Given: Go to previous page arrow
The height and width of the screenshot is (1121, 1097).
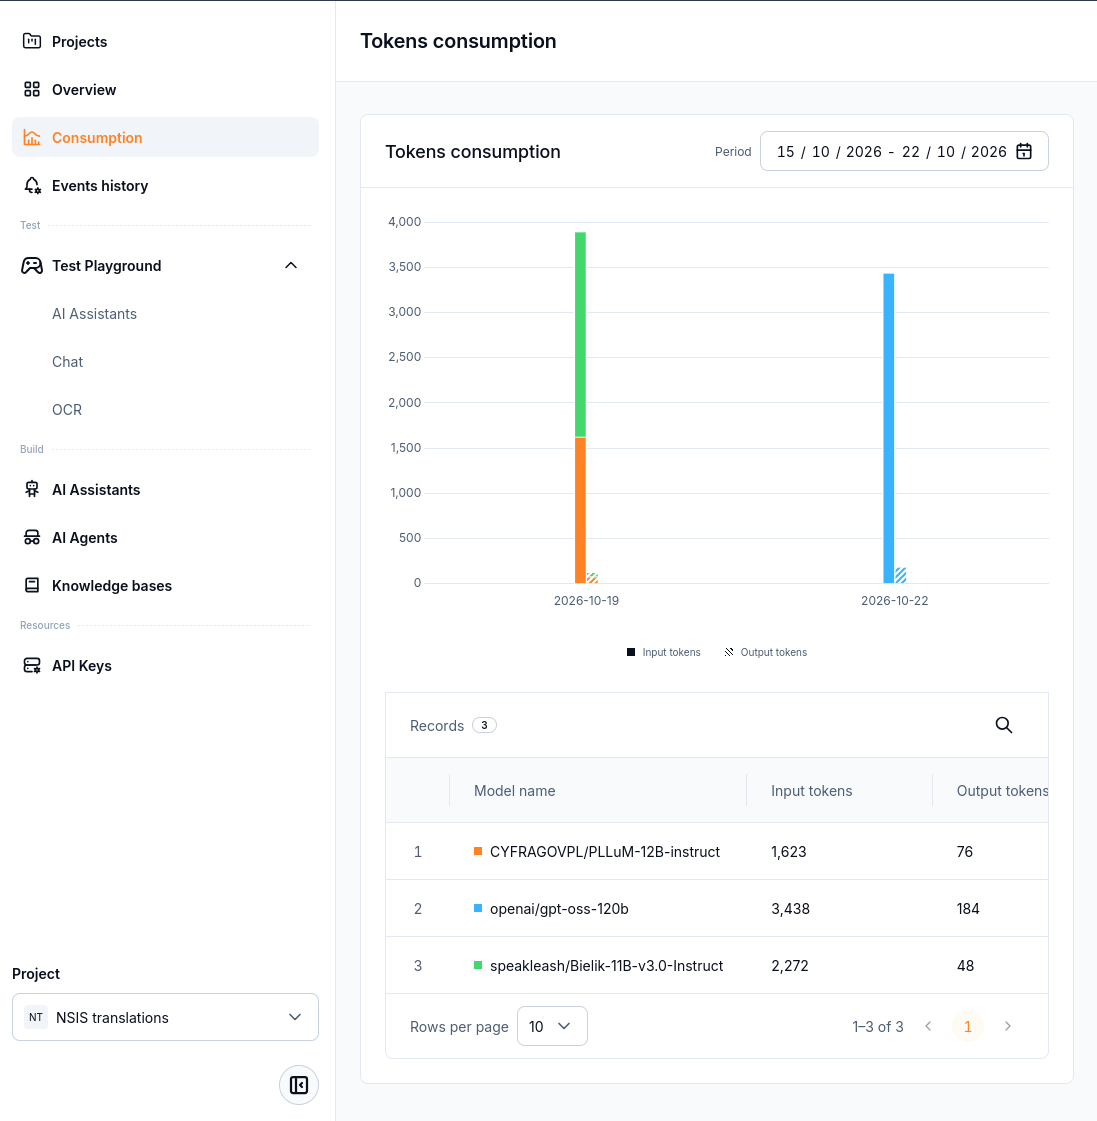Looking at the screenshot, I should click(928, 1026).
